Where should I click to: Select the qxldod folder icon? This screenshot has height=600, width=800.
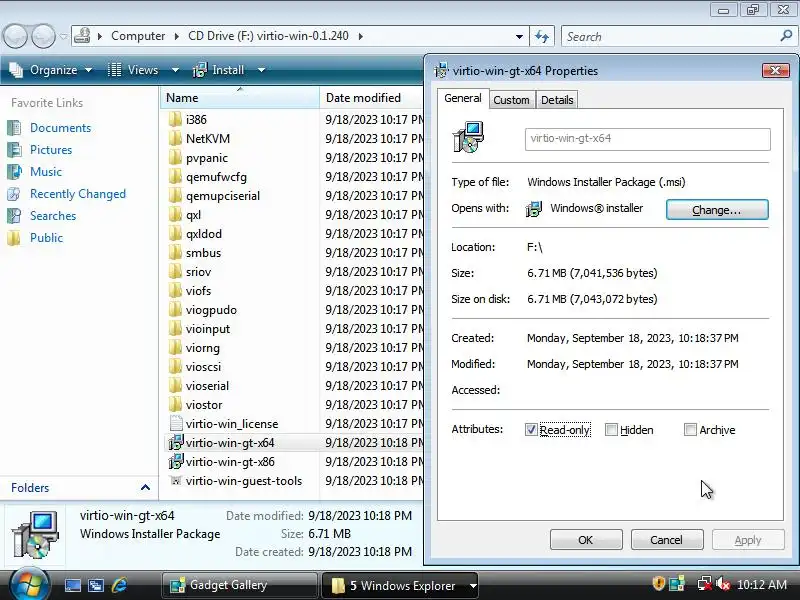tap(175, 234)
